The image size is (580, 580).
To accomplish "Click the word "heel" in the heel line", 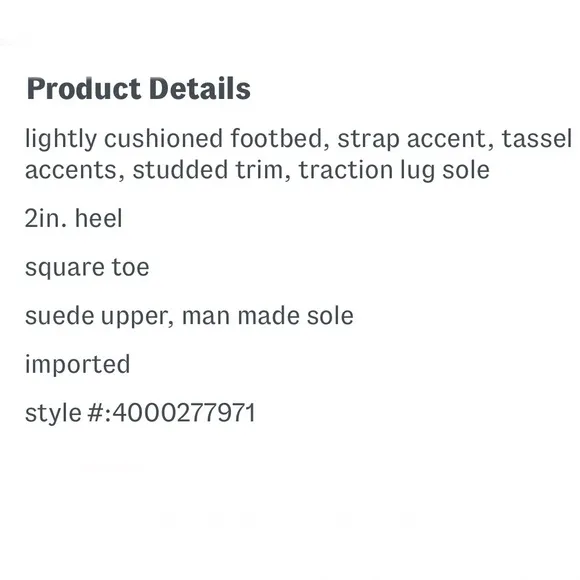I will tap(99, 218).
